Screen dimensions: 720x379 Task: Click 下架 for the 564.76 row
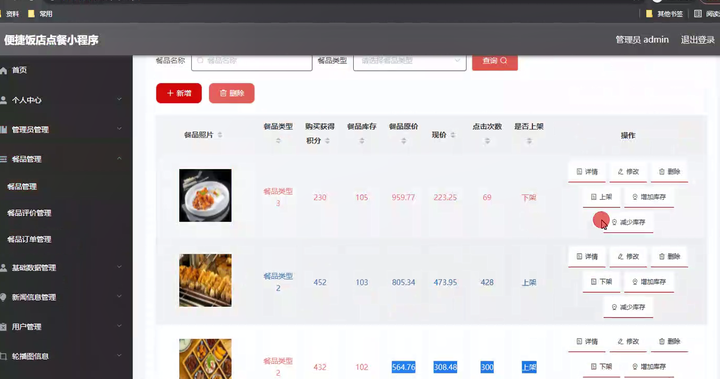tap(602, 367)
